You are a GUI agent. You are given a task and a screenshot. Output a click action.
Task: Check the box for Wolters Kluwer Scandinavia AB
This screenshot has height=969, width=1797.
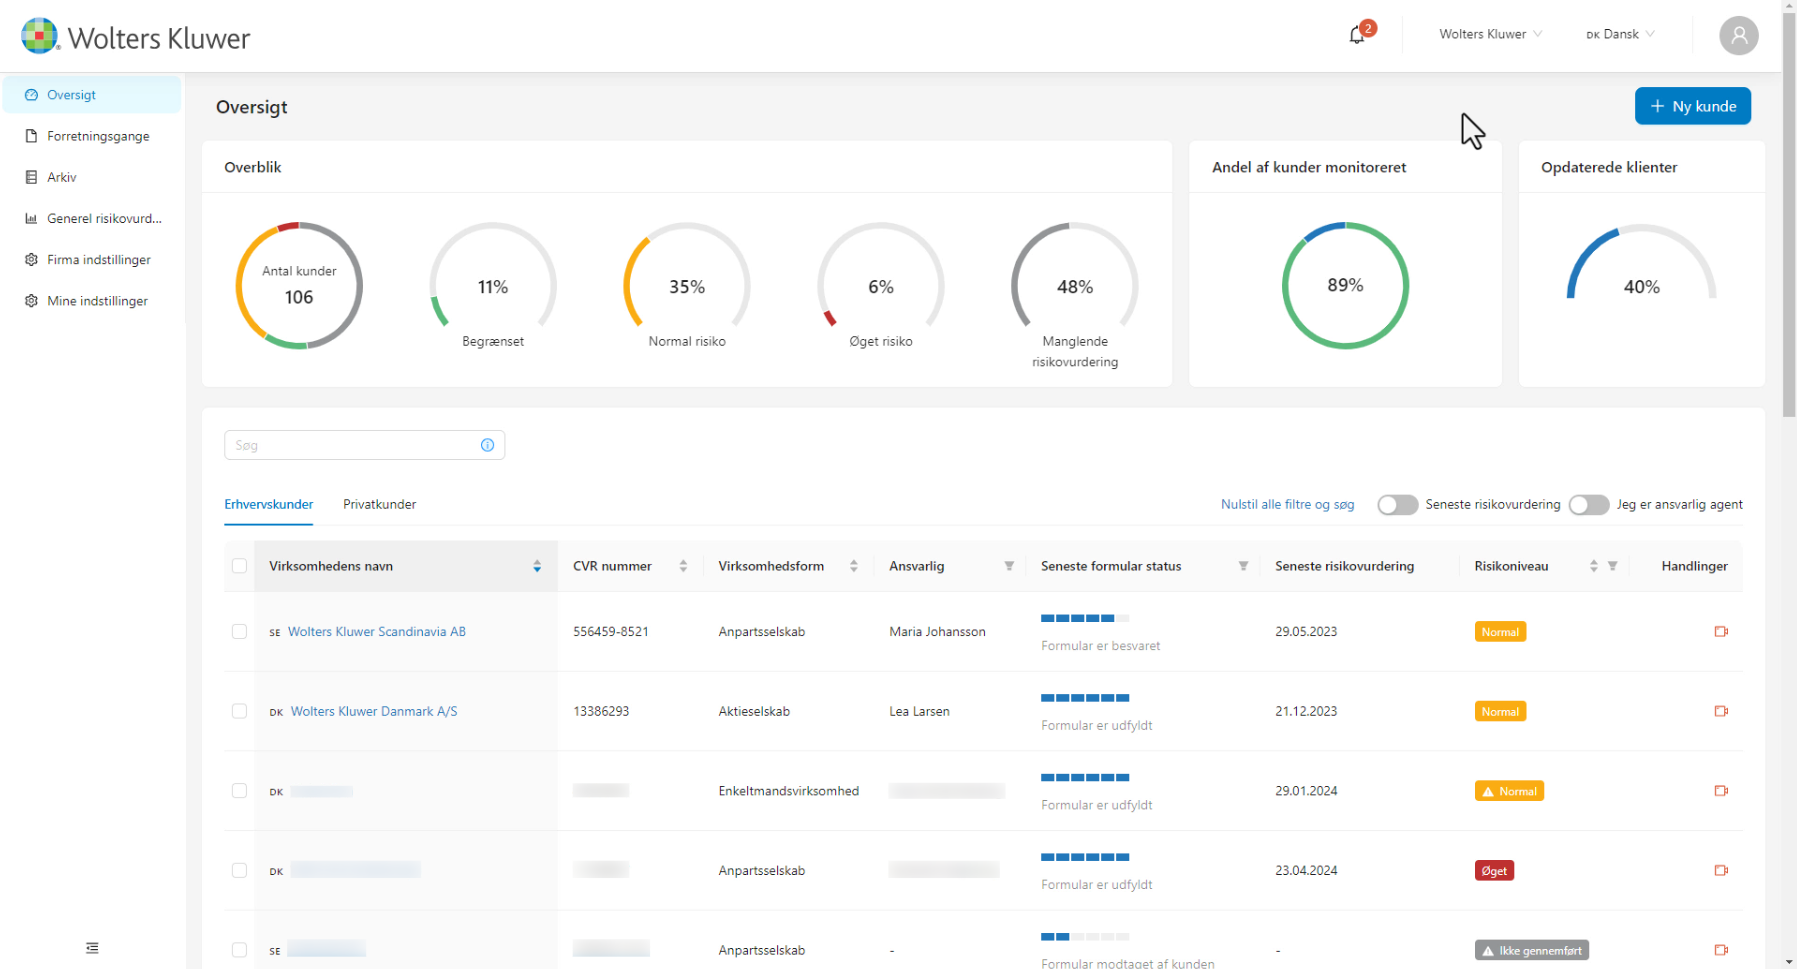[239, 631]
